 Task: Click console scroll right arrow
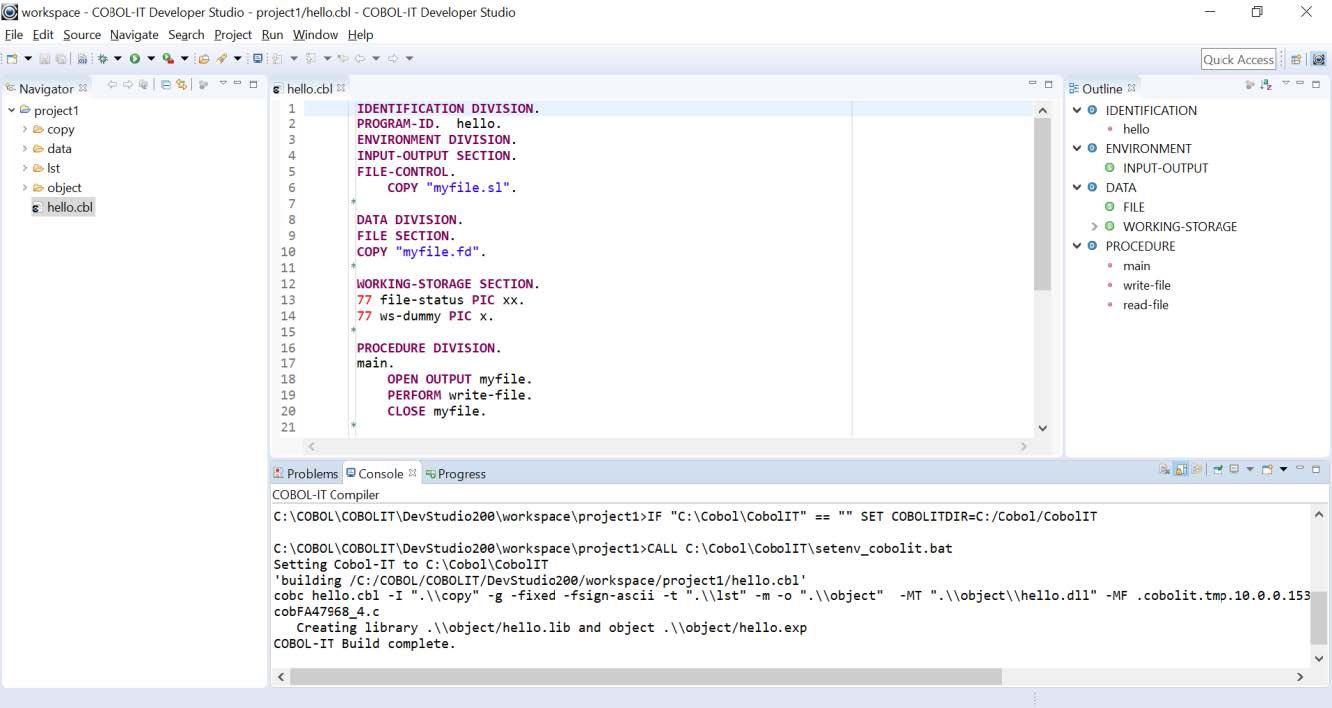pos(1300,677)
